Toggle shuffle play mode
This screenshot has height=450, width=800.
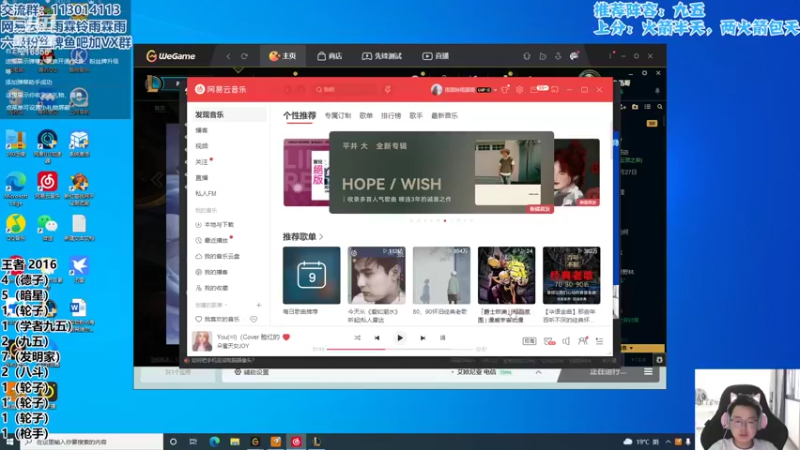357,338
